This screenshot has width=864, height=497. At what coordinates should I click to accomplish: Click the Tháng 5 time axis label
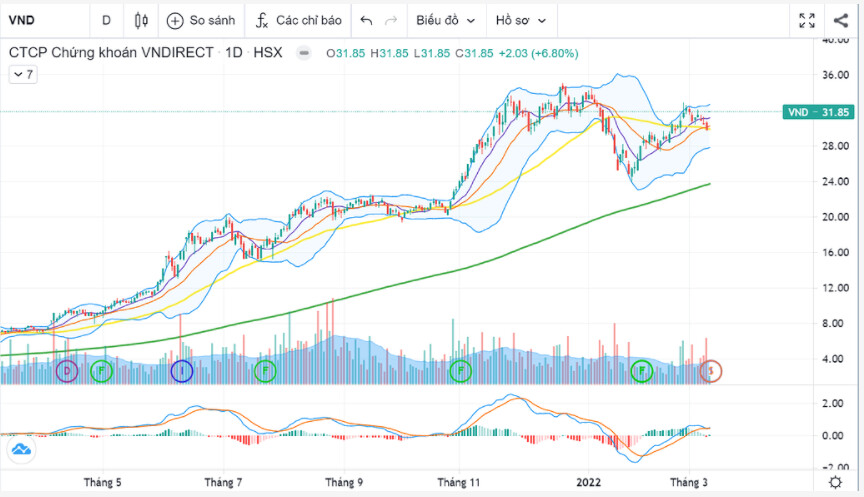click(102, 483)
